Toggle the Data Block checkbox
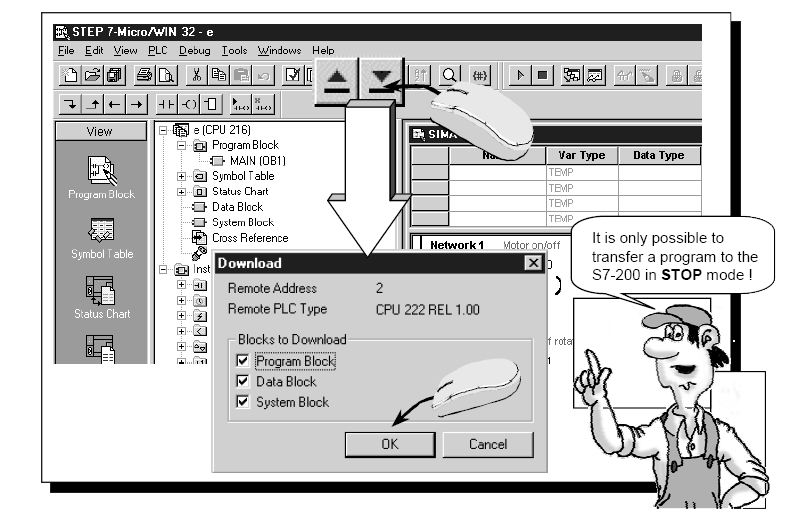The image size is (792, 515). point(242,382)
